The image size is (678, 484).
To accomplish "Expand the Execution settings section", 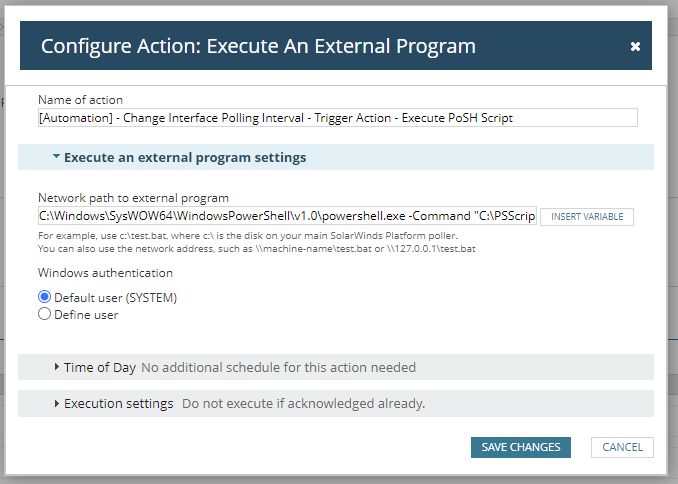I will [118, 403].
